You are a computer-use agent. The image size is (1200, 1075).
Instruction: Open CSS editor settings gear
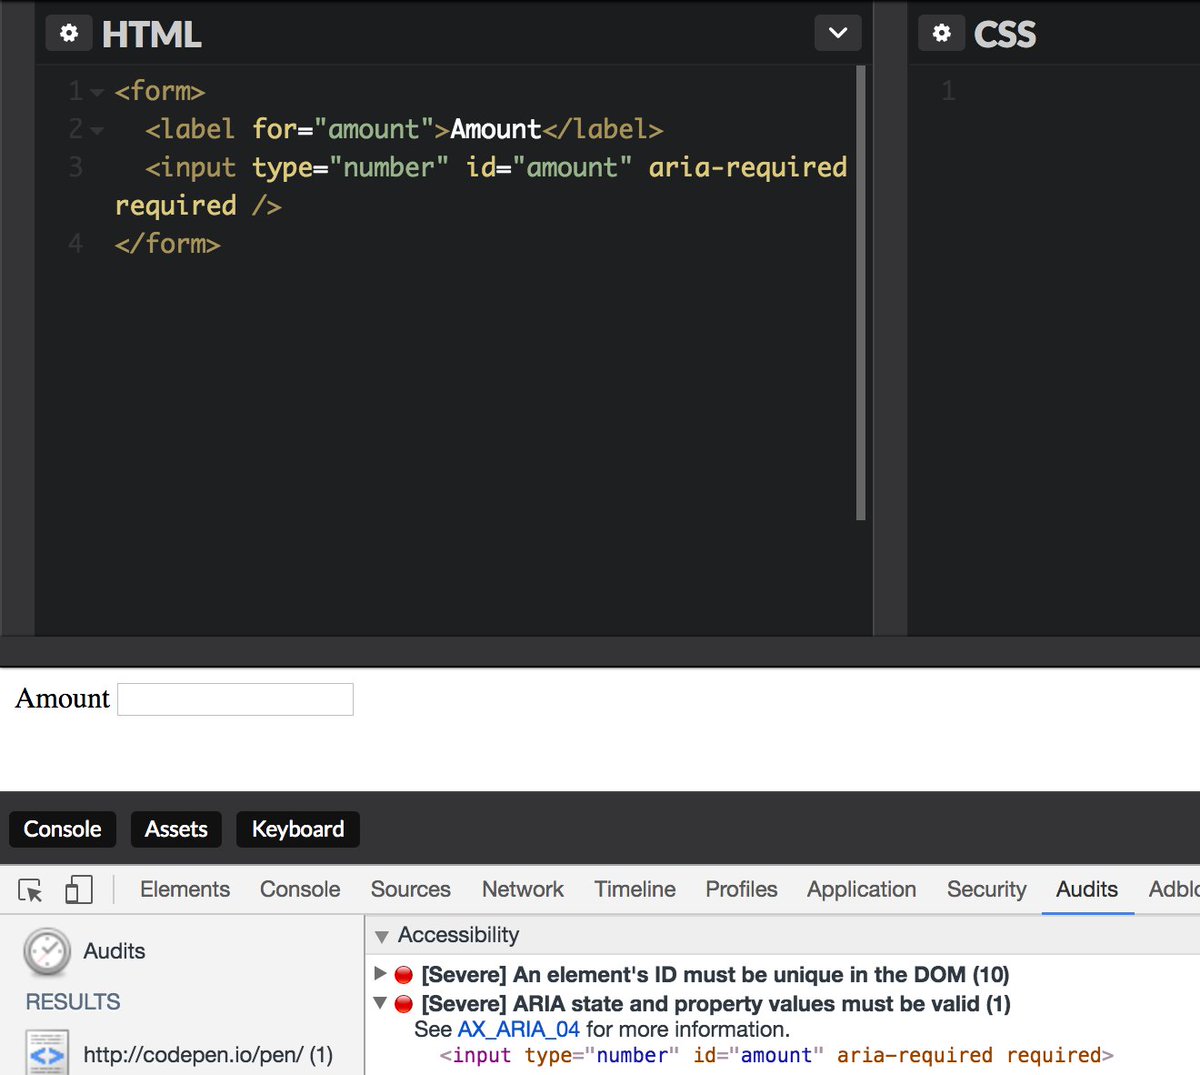(x=942, y=34)
